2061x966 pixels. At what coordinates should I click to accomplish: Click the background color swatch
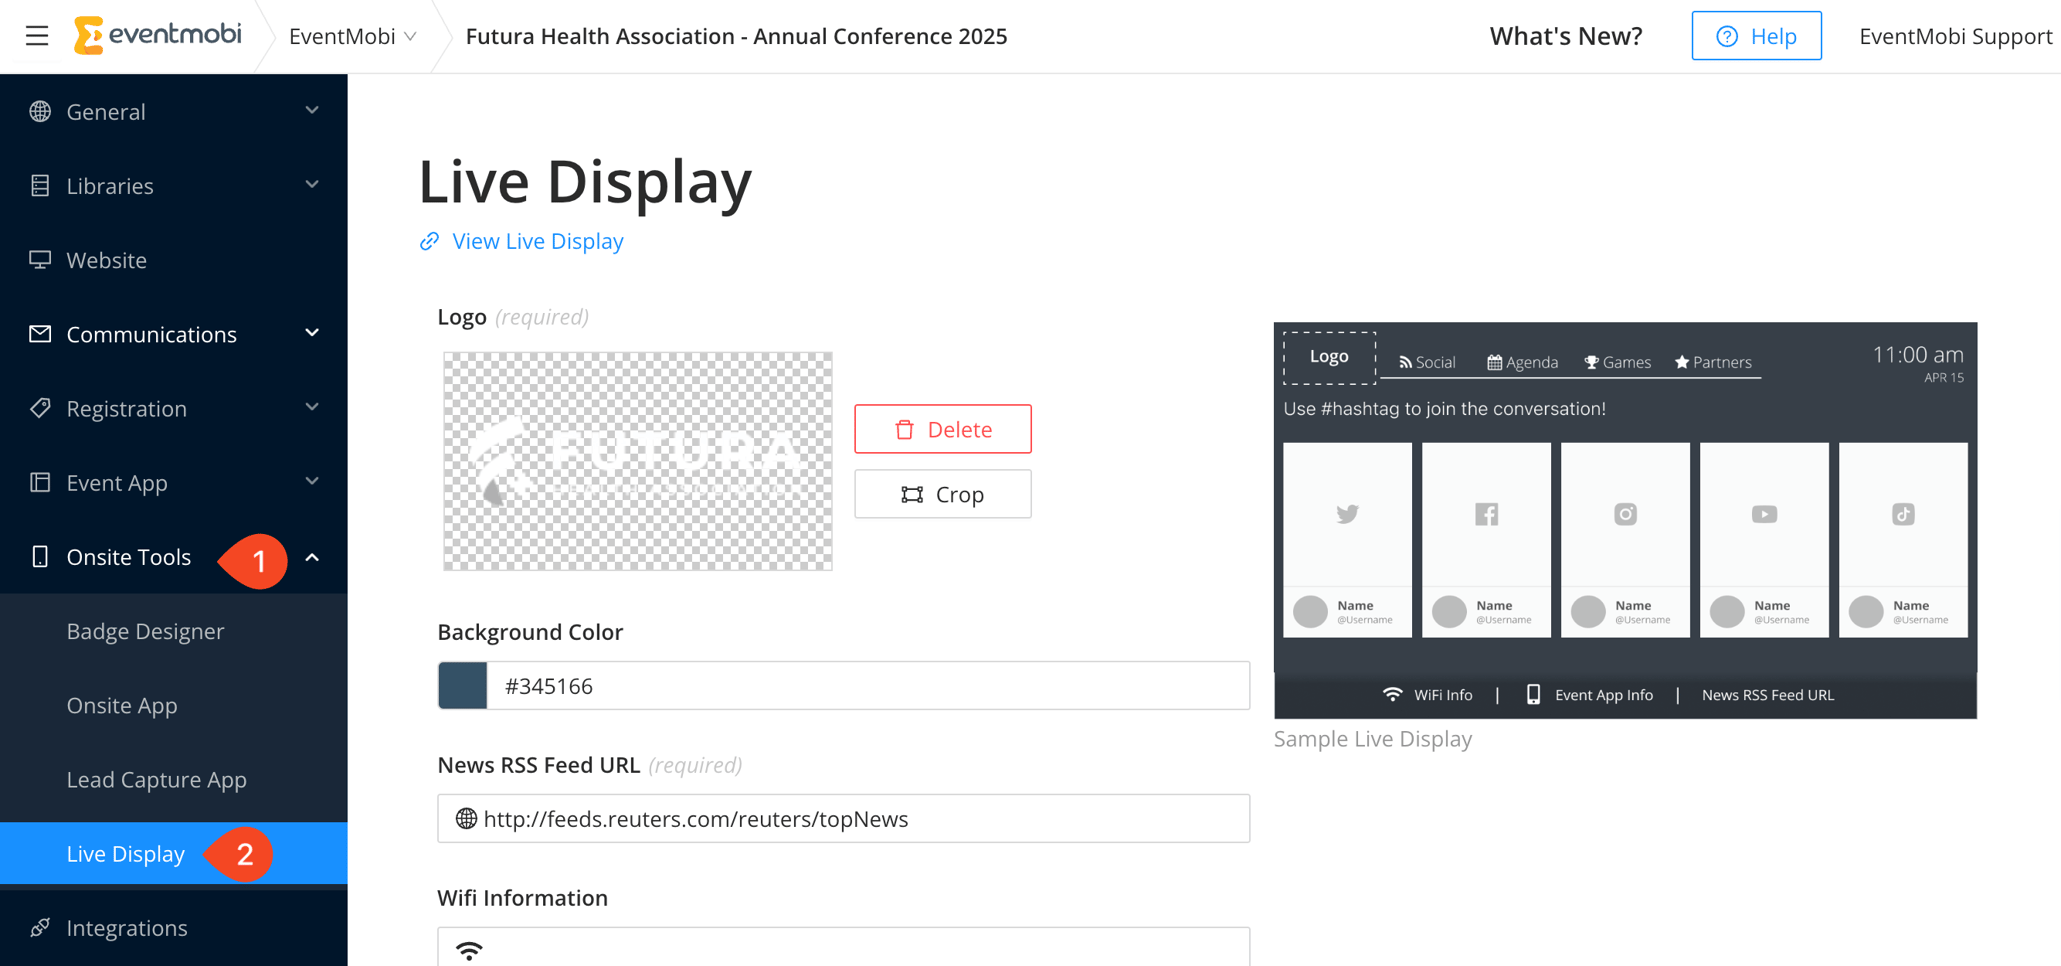(x=463, y=686)
